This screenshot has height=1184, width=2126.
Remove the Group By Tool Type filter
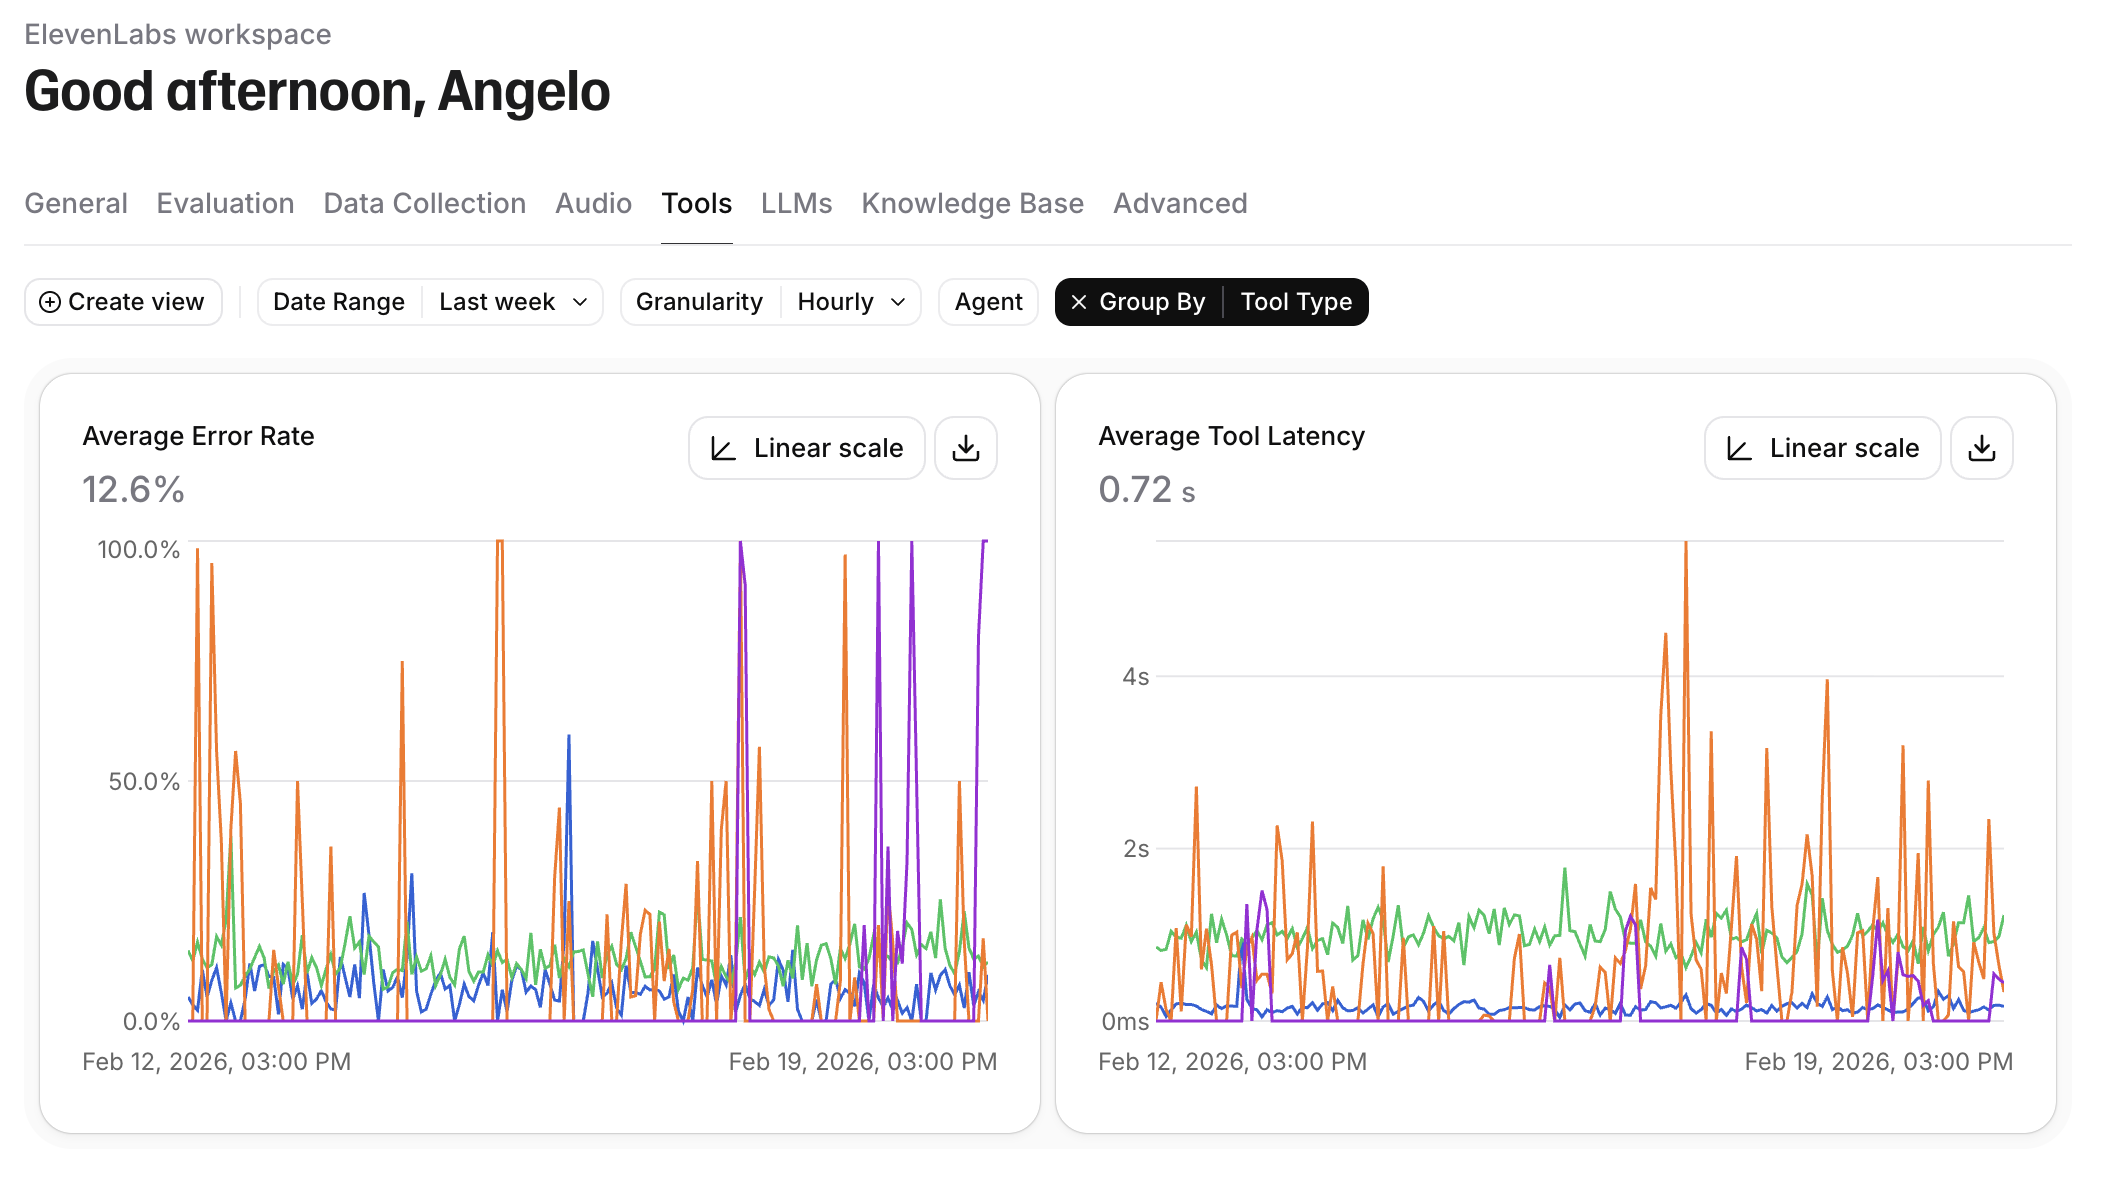[x=1079, y=302]
